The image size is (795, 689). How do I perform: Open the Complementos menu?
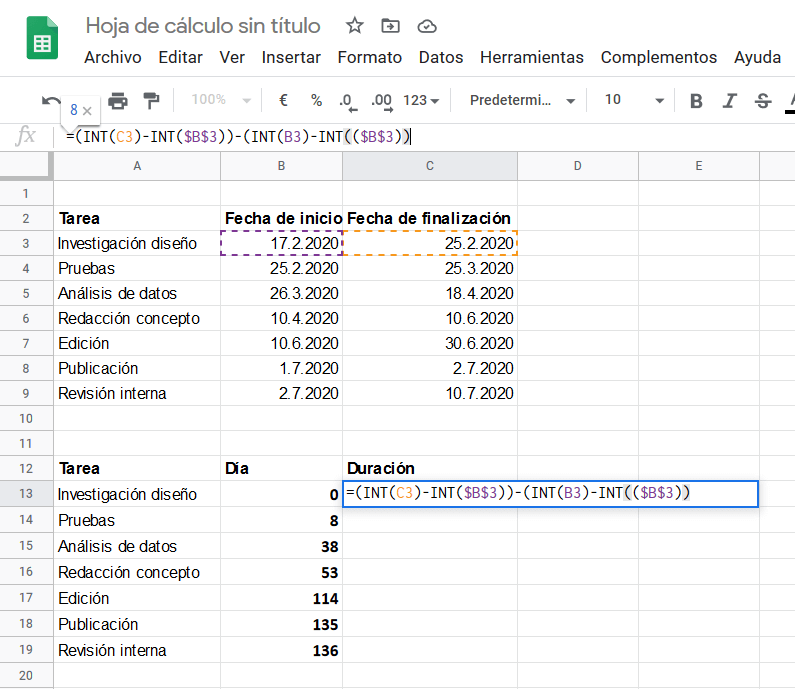[x=659, y=57]
